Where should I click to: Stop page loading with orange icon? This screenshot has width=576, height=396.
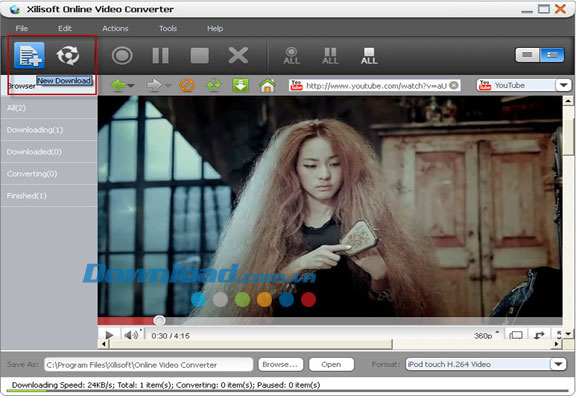187,86
